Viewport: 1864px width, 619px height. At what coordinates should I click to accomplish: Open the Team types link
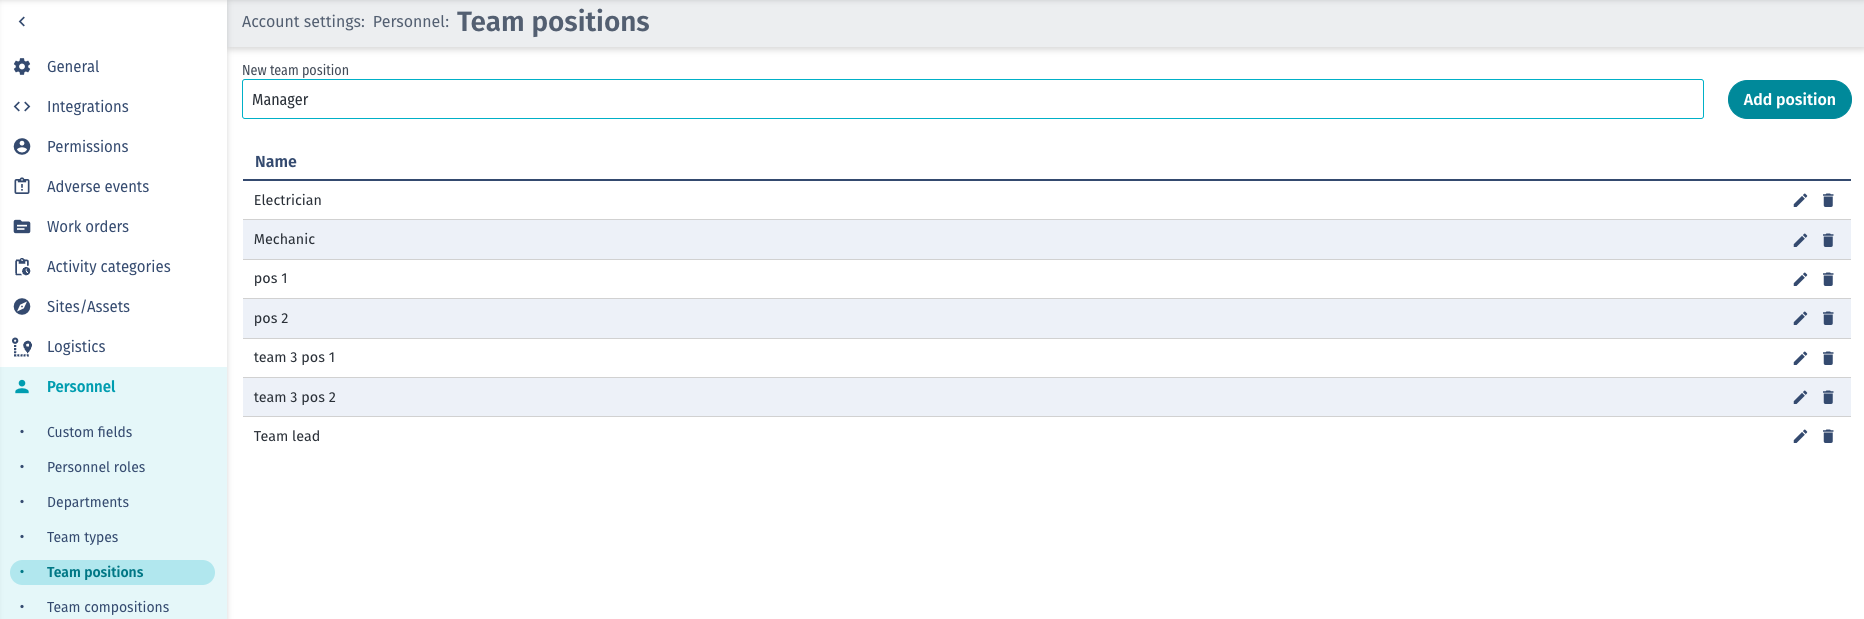click(x=82, y=537)
